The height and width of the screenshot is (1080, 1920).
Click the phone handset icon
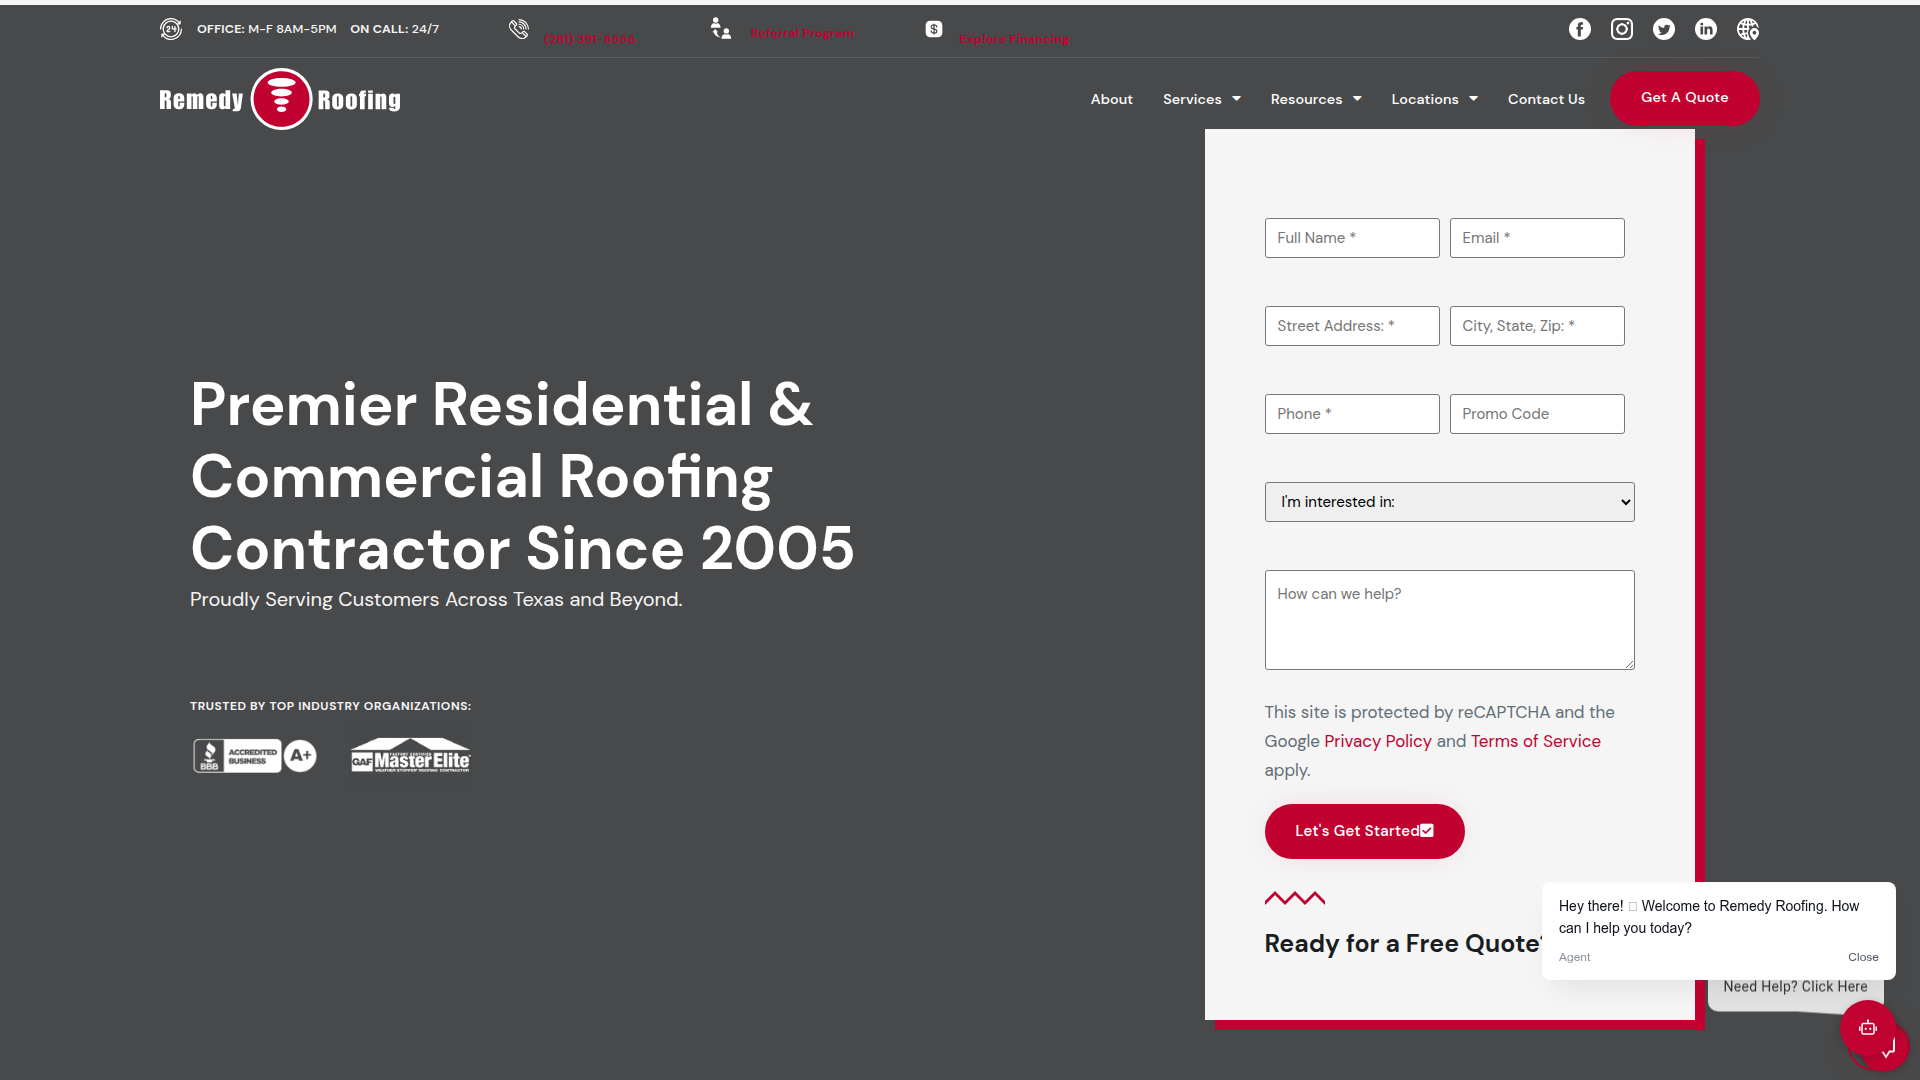[519, 29]
